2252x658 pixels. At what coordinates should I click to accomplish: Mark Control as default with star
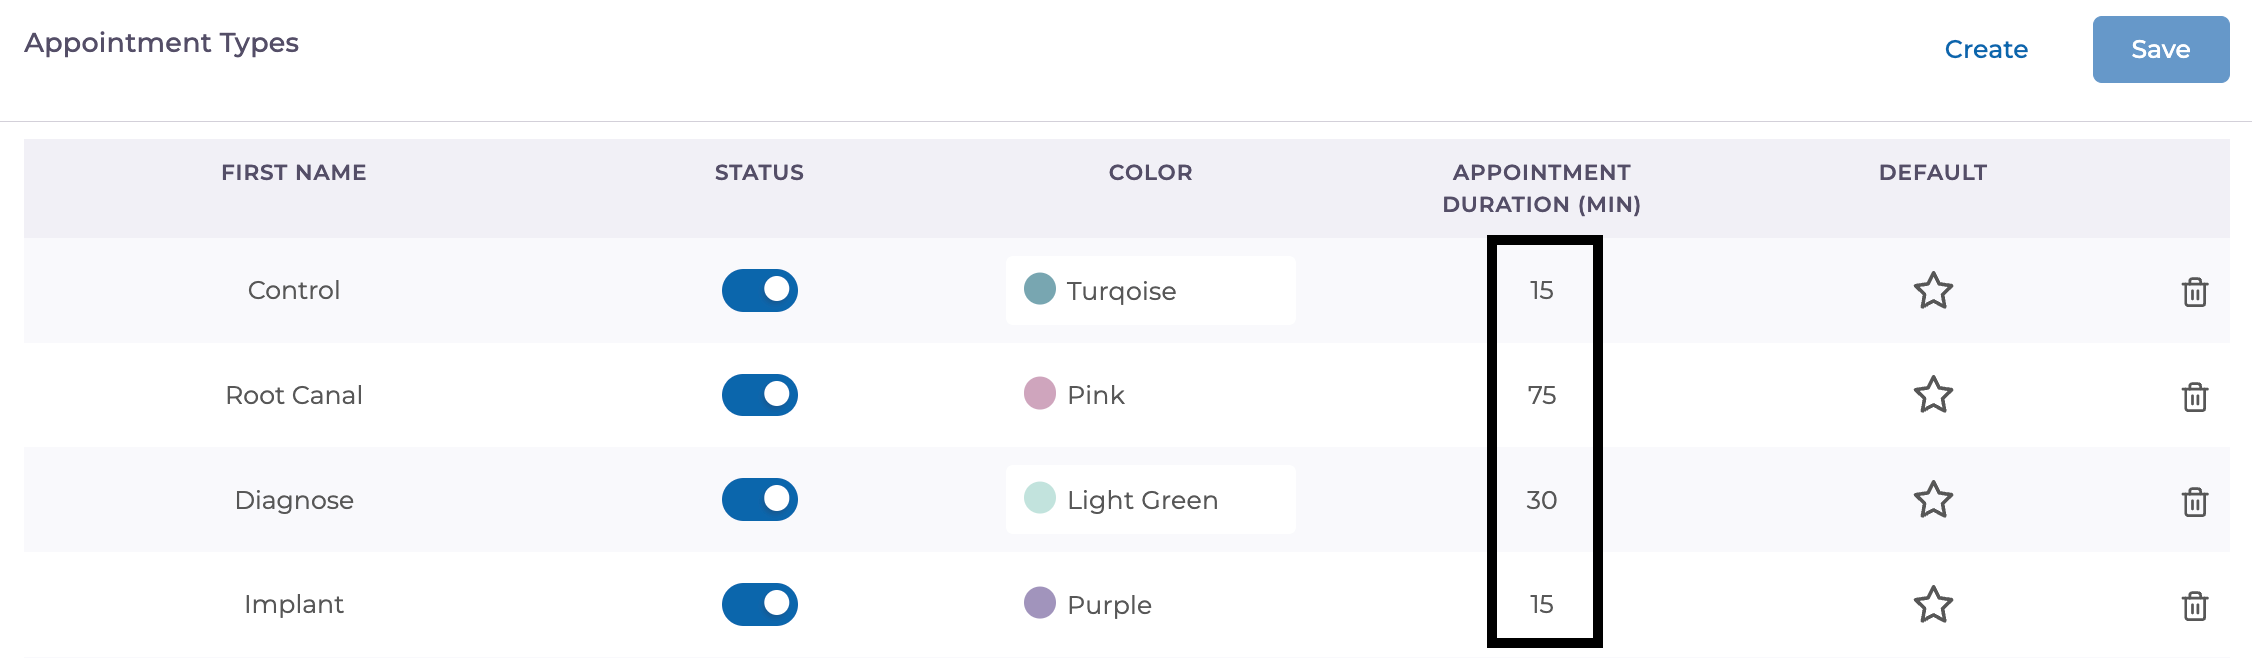tap(1933, 291)
